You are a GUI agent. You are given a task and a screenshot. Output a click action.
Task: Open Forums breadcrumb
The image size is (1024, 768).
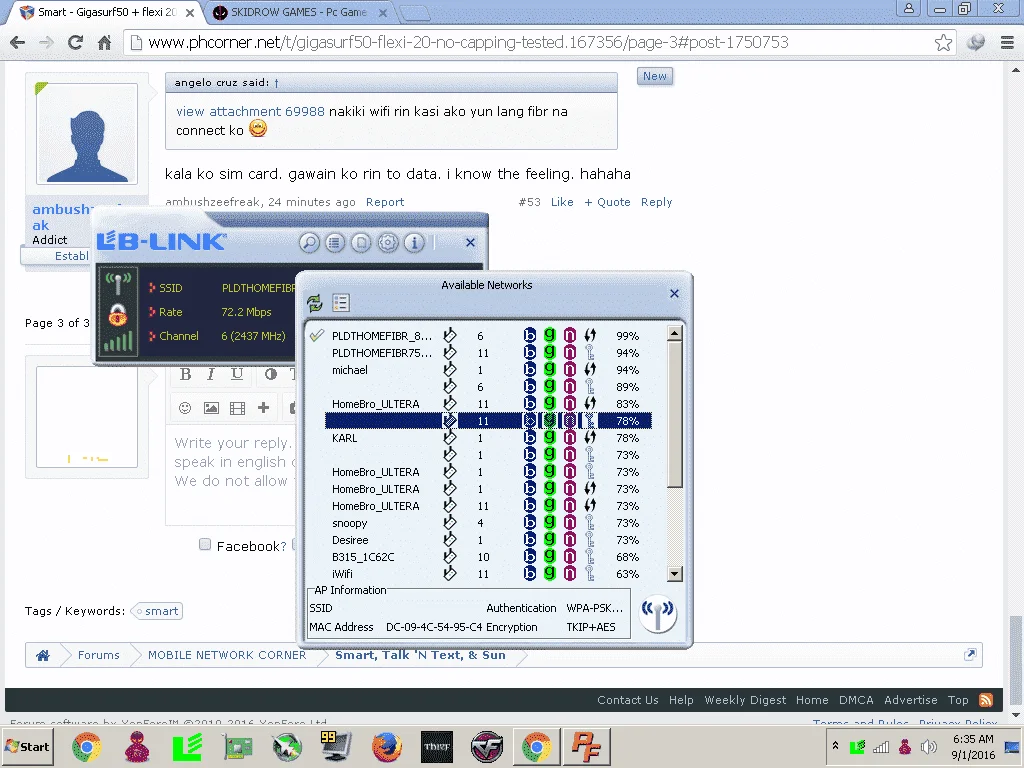pyautogui.click(x=99, y=655)
